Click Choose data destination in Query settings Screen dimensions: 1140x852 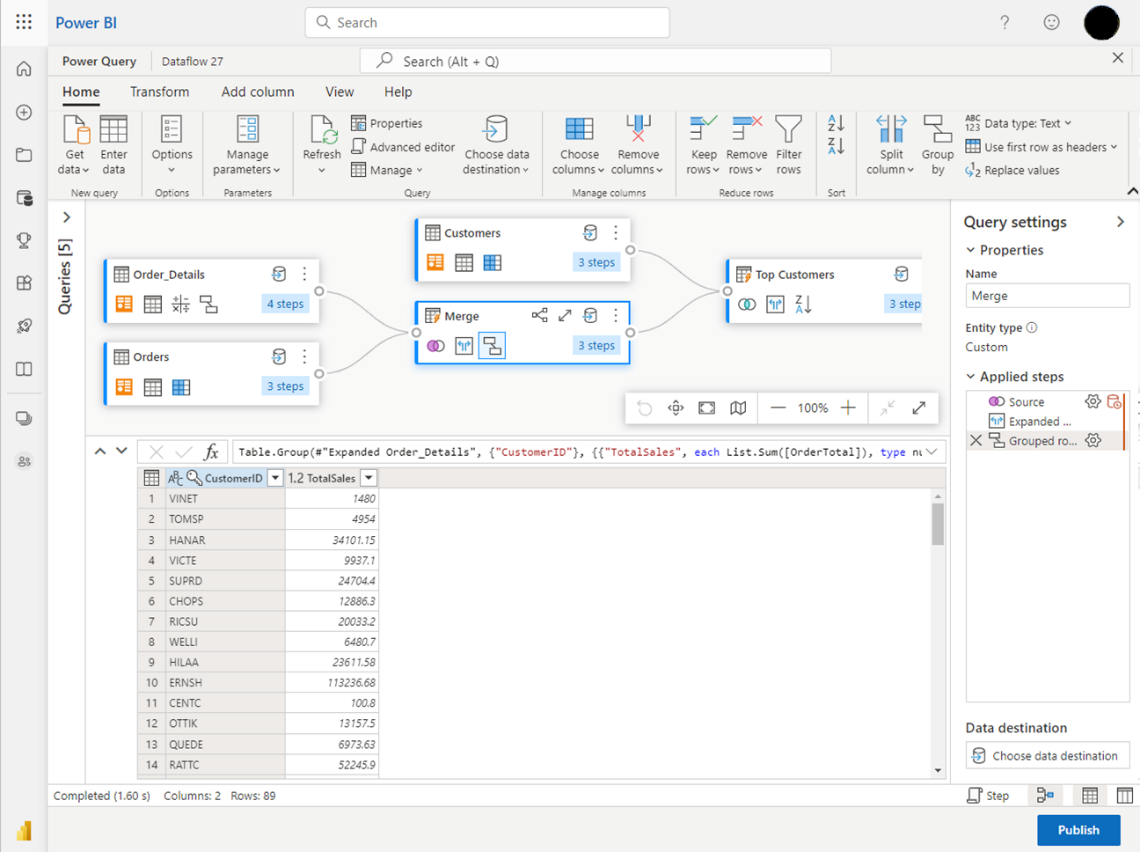click(x=1047, y=756)
